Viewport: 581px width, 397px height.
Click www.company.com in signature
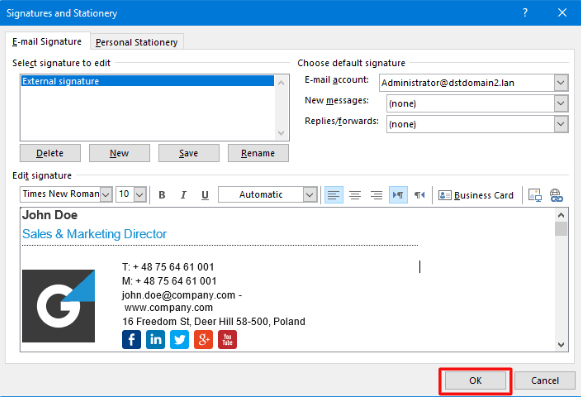point(169,308)
